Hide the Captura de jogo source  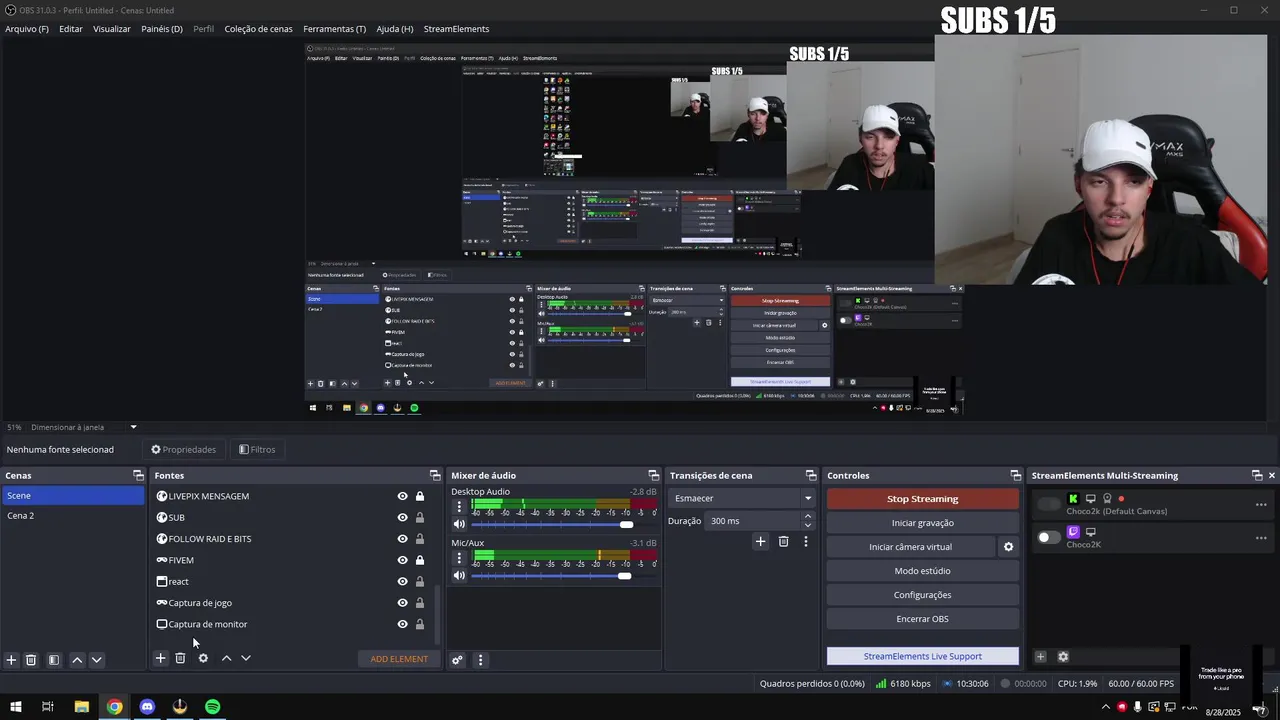[403, 603]
